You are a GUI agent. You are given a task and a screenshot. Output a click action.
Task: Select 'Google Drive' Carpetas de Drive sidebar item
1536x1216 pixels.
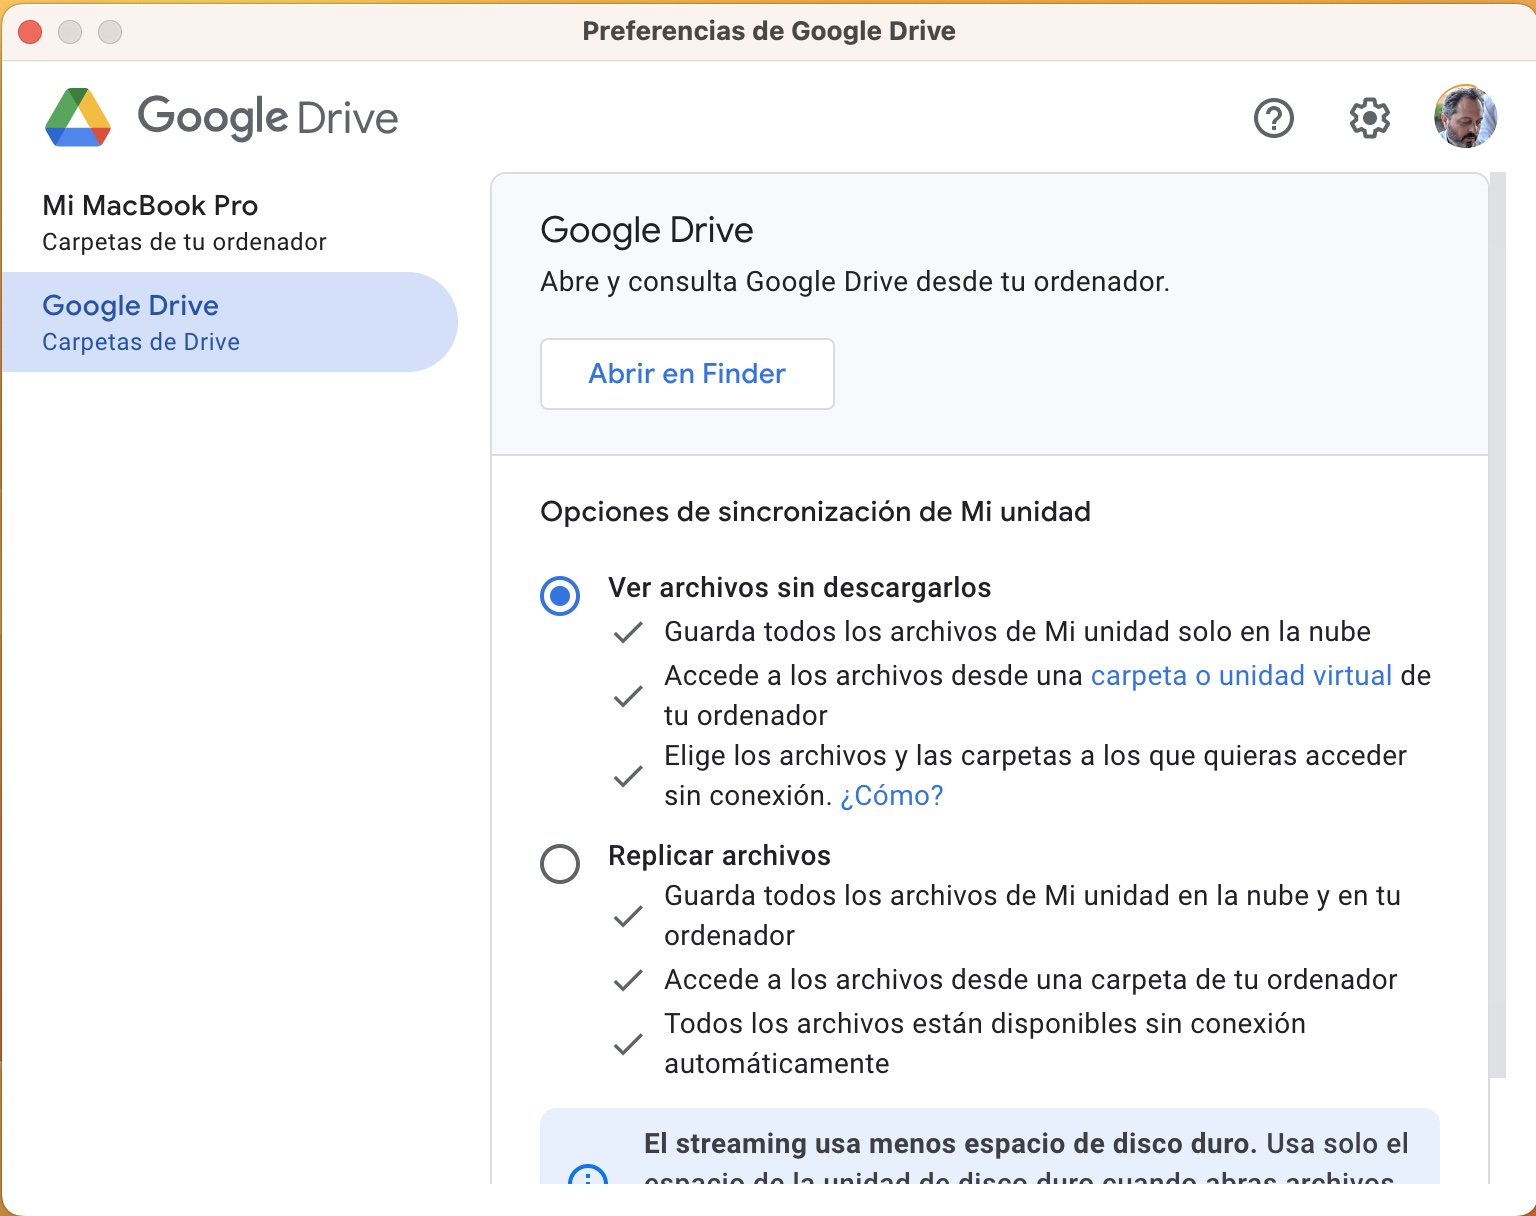tap(229, 322)
